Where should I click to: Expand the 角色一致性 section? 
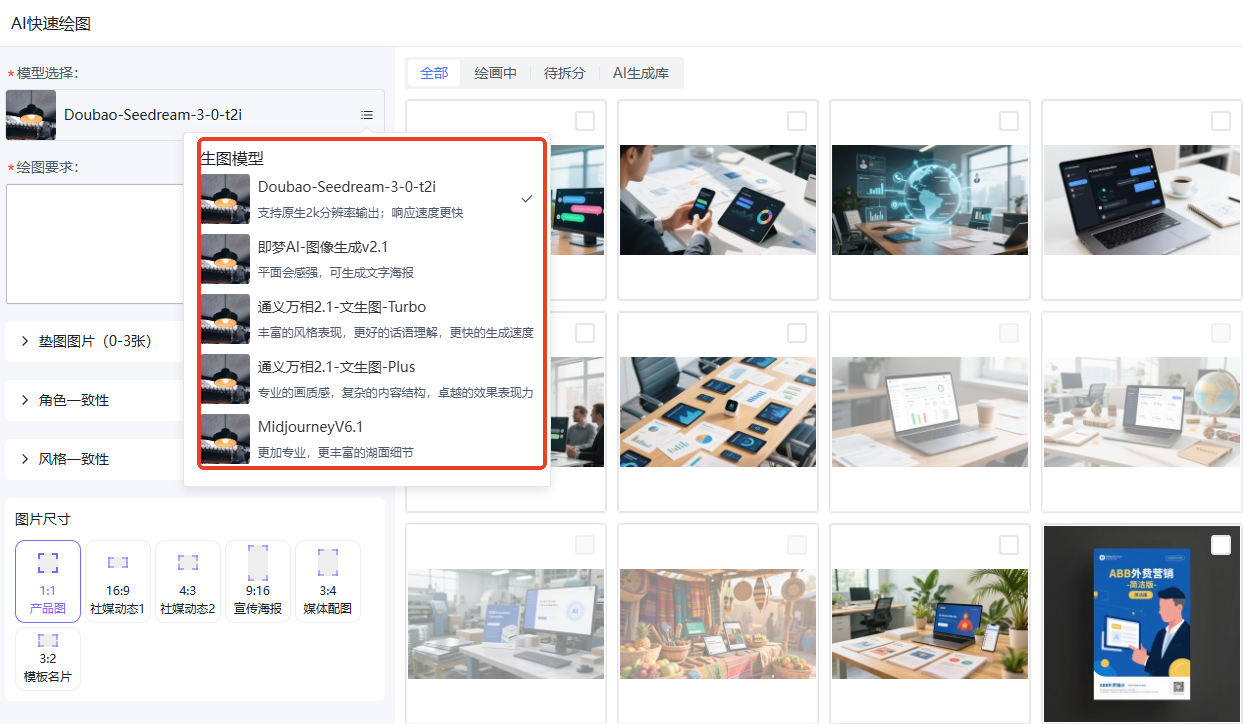pyautogui.click(x=26, y=400)
